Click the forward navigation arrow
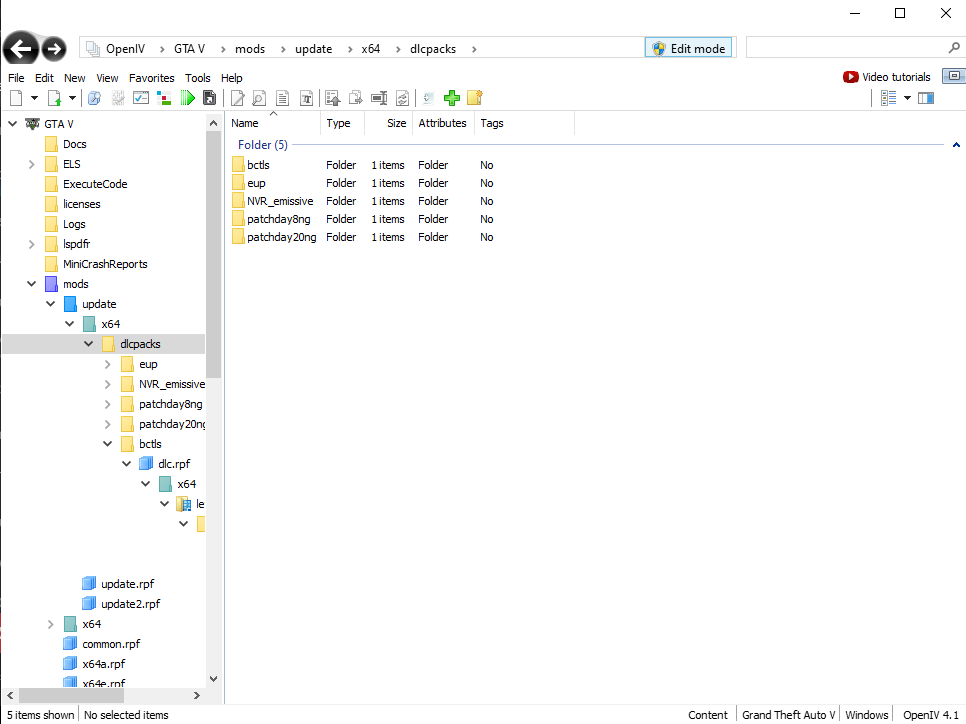 pos(54,49)
